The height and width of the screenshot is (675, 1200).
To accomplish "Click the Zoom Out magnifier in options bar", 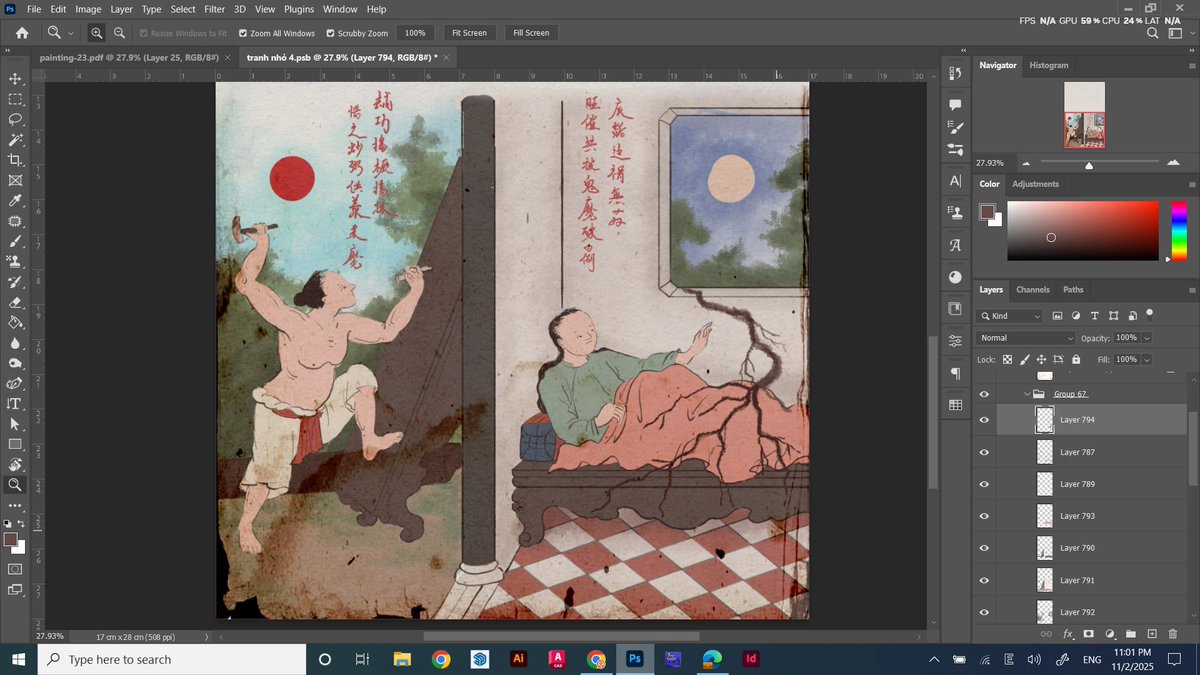I will coord(119,33).
